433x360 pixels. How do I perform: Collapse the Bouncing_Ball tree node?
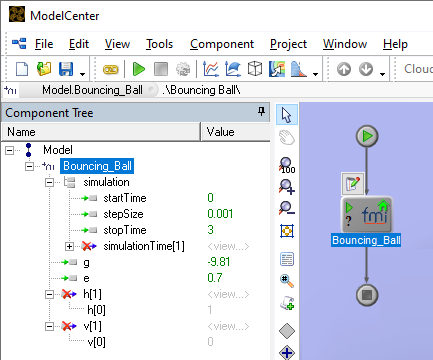[29, 166]
